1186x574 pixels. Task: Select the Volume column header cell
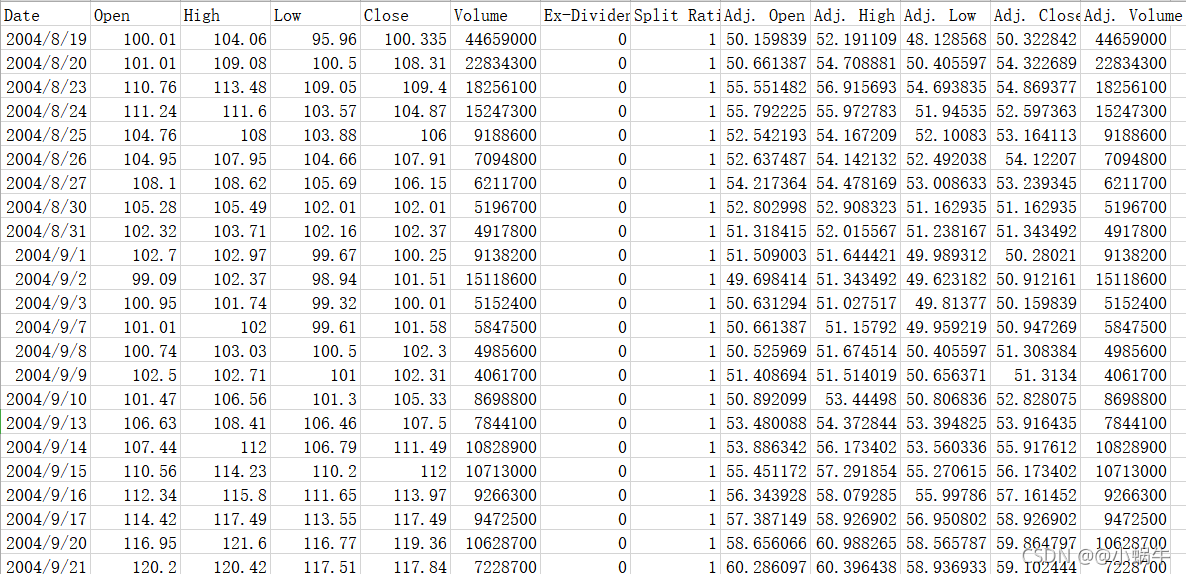click(496, 15)
